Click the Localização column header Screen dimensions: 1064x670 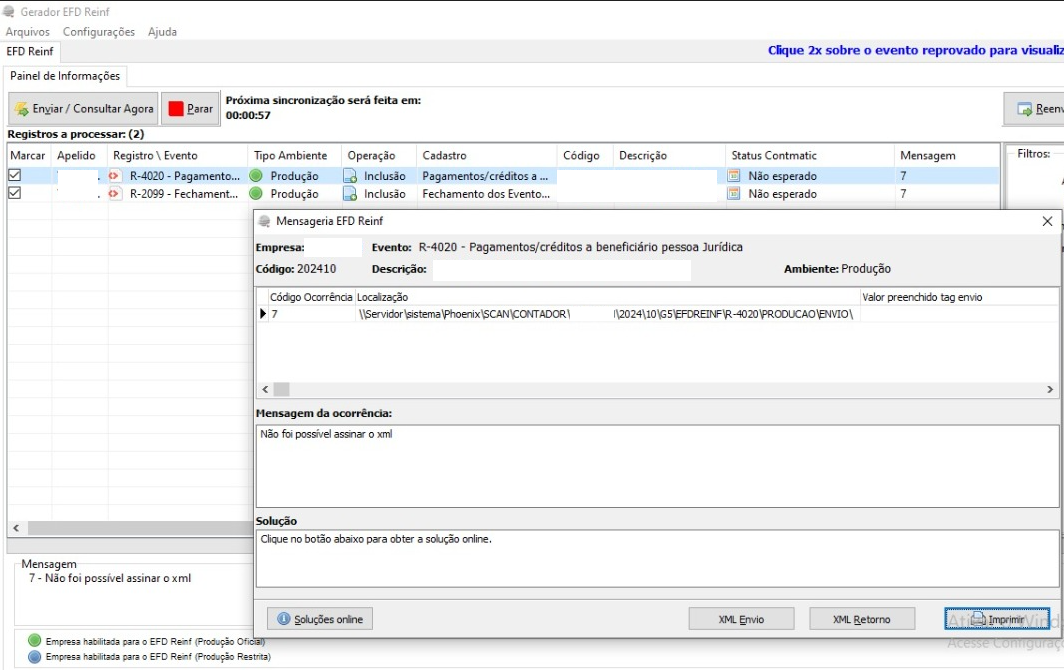(607, 297)
